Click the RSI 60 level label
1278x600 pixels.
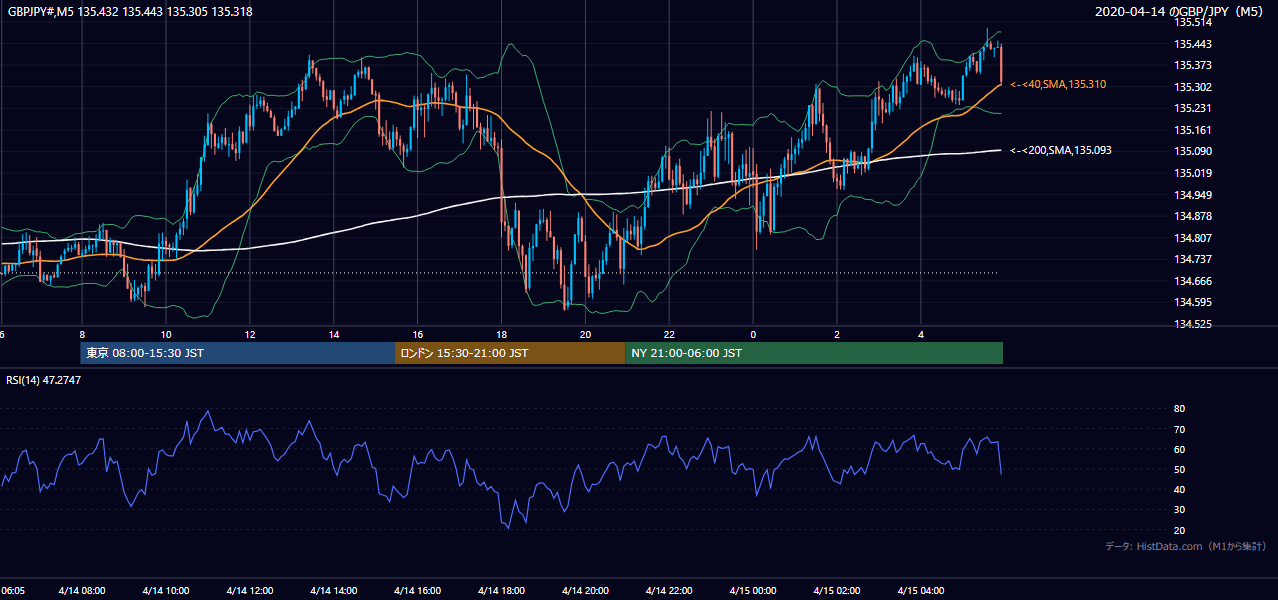pyautogui.click(x=1179, y=449)
